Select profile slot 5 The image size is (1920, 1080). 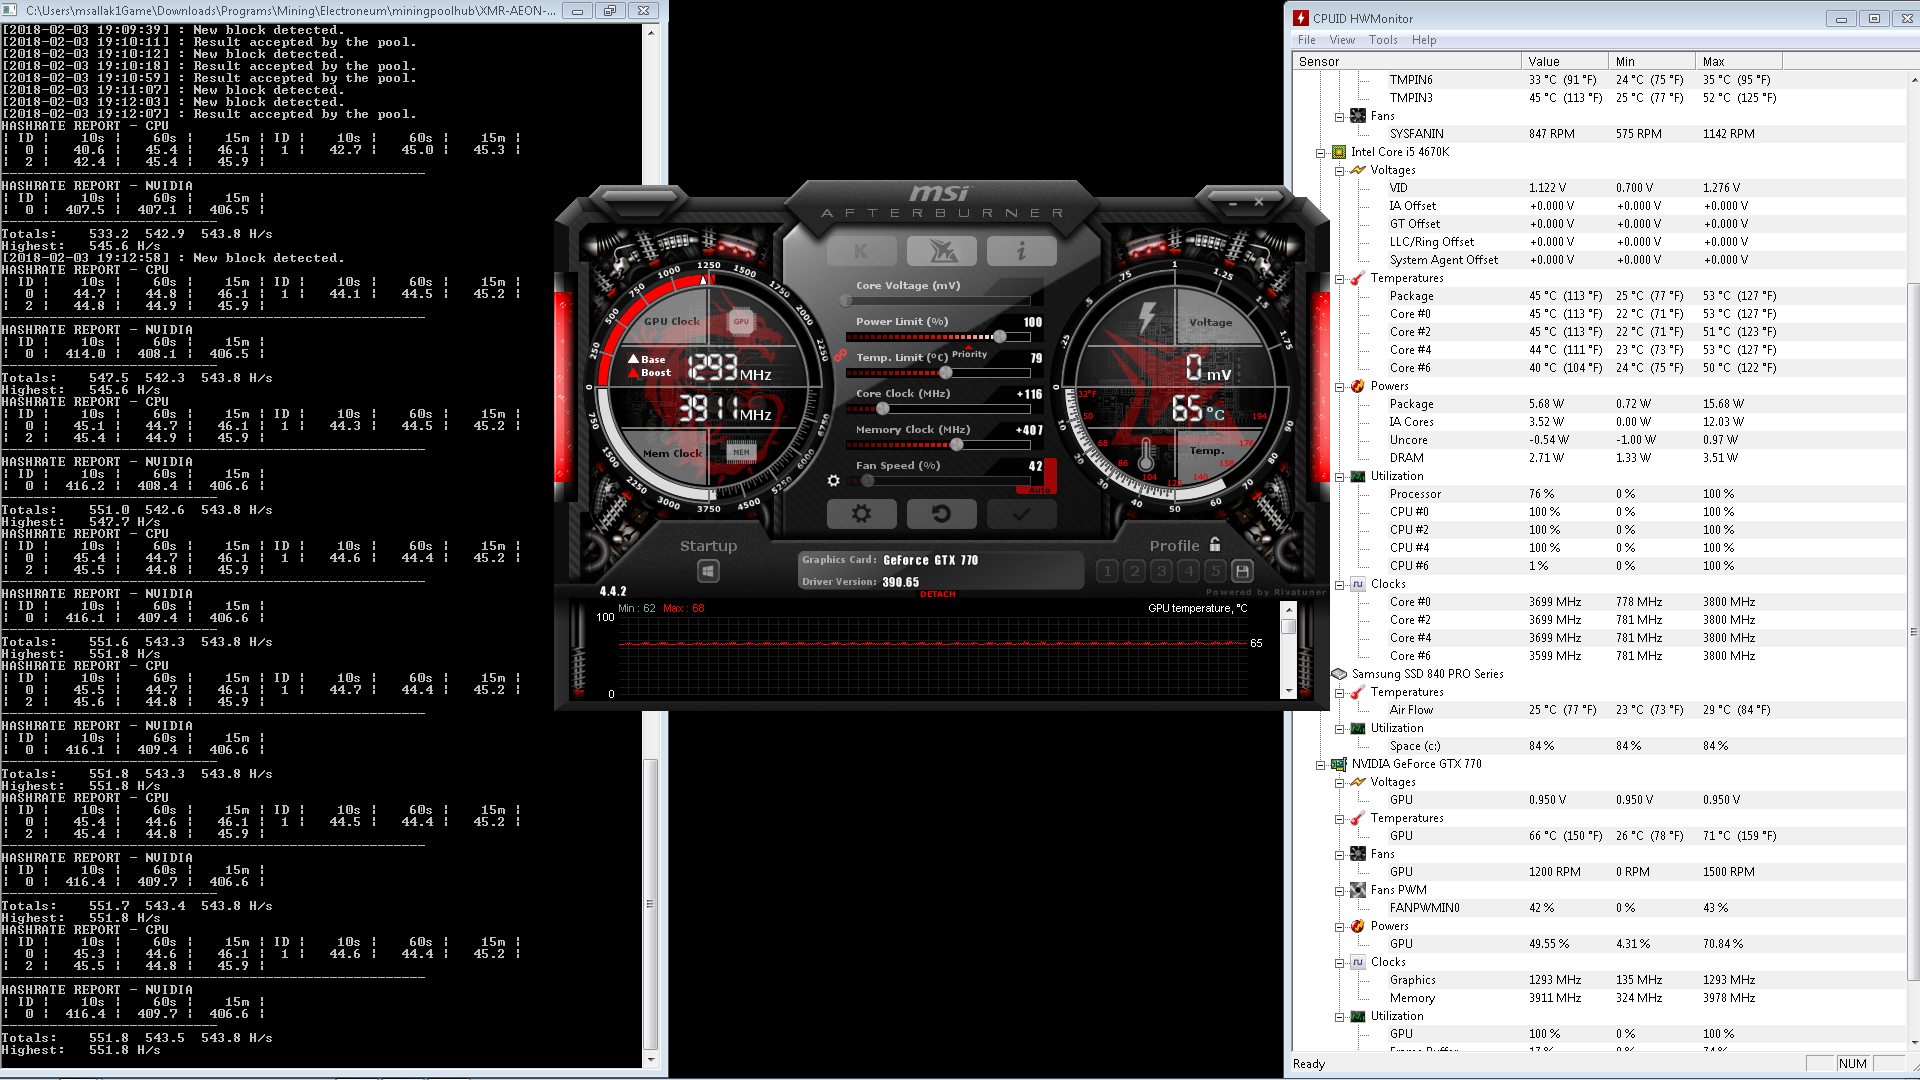click(1215, 571)
